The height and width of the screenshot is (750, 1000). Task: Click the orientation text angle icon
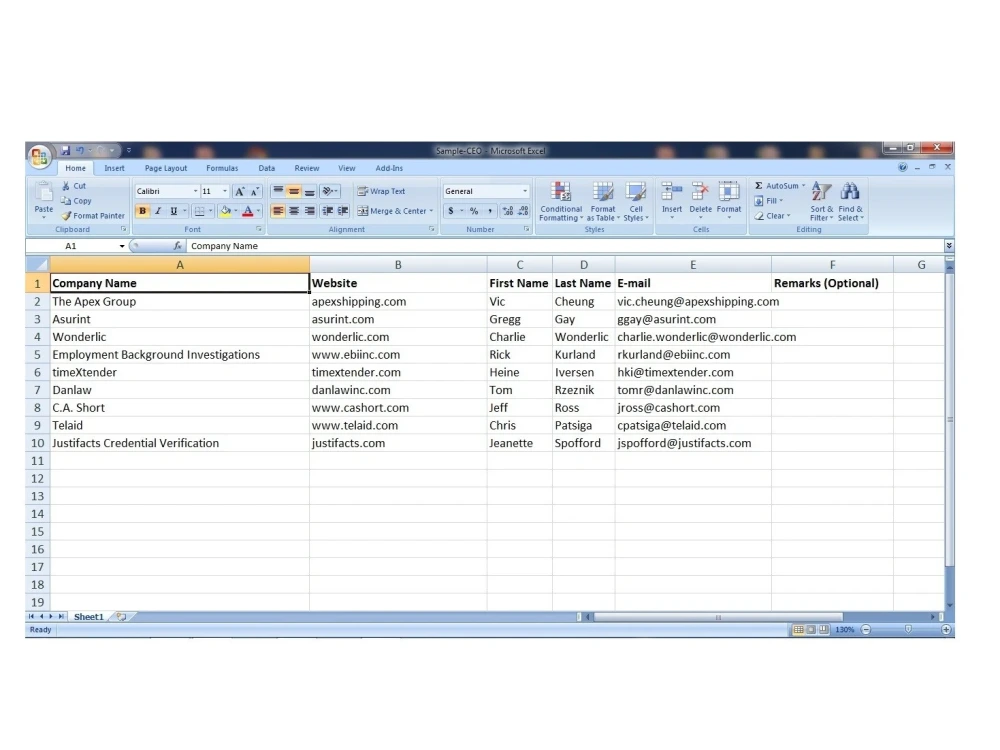pyautogui.click(x=327, y=191)
